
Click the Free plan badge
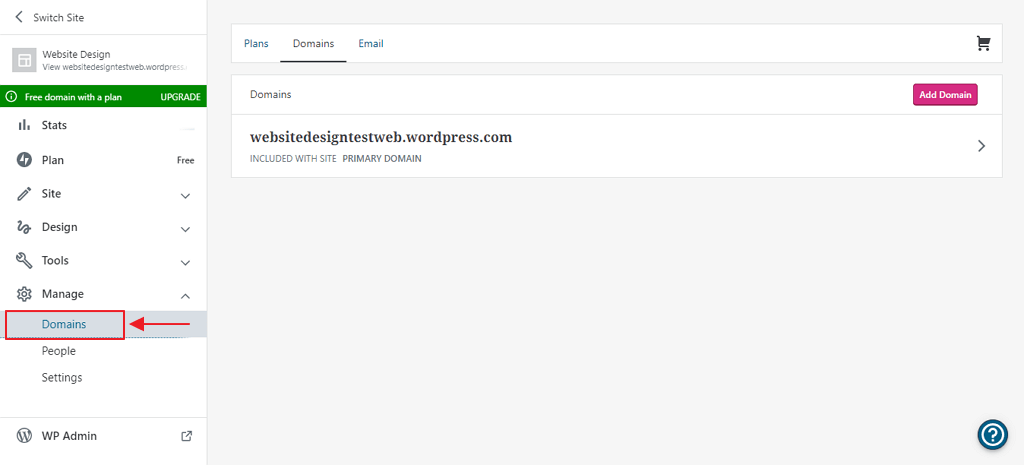[185, 160]
